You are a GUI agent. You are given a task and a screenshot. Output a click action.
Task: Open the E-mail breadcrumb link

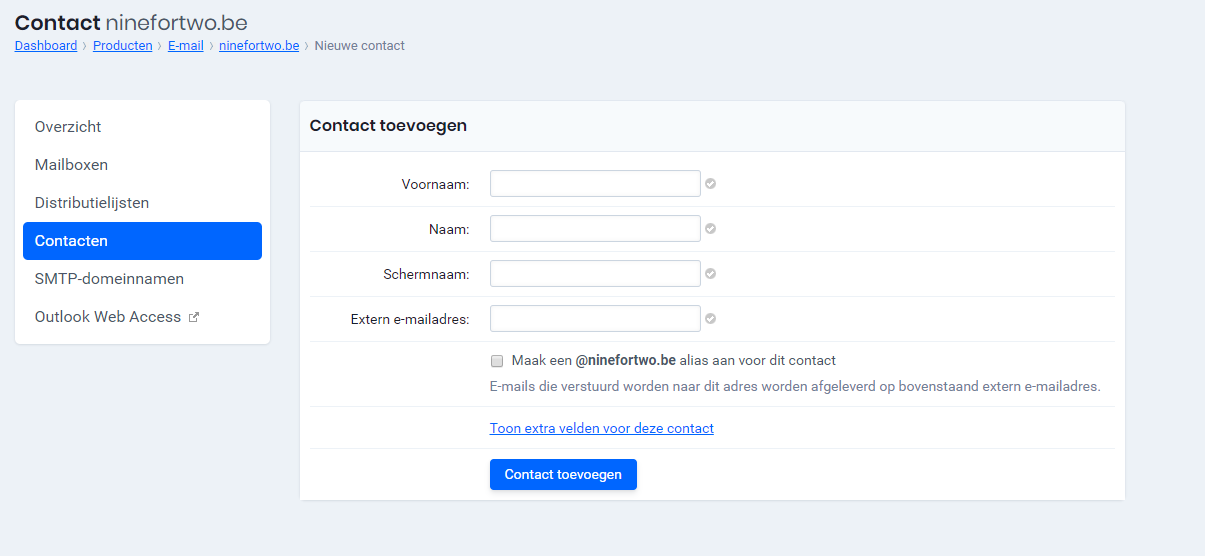tap(185, 46)
